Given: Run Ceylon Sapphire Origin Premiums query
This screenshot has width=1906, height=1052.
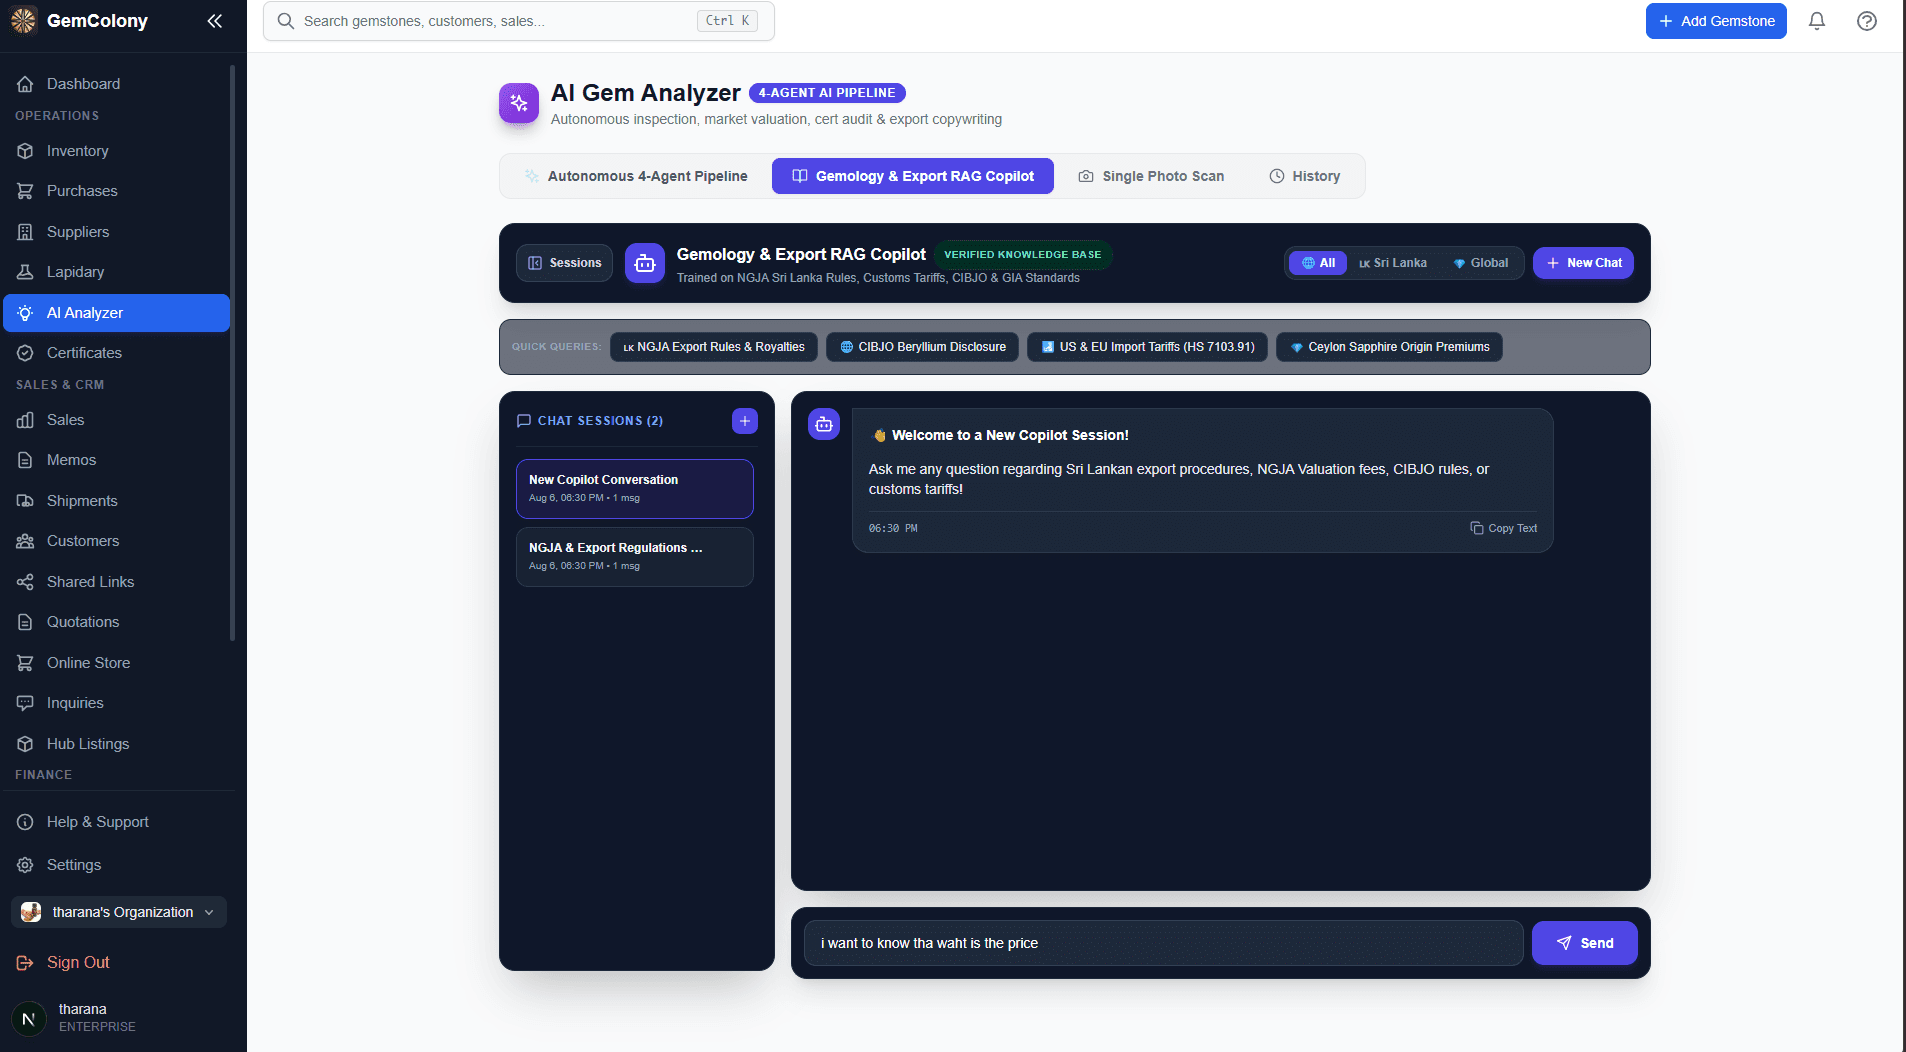Looking at the screenshot, I should click(1389, 347).
